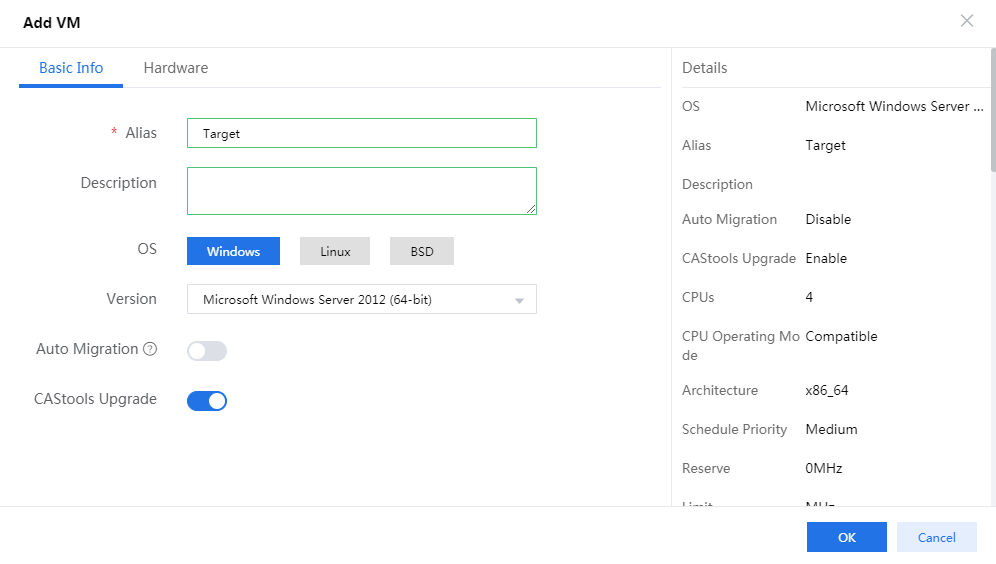Viewport: 996px width, 564px height.
Task: Click the Schedule Priority Medium value
Action: click(831, 429)
